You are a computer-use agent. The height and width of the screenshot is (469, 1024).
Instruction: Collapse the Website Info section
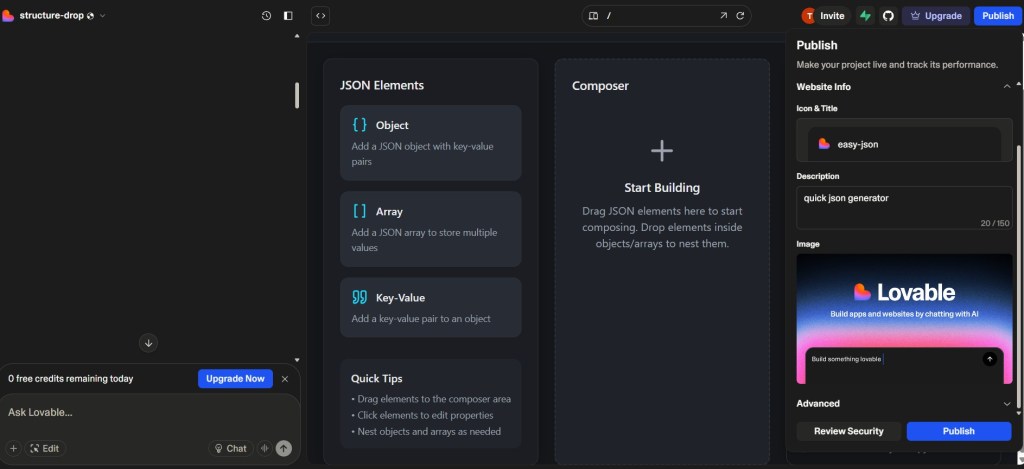[x=1006, y=86]
